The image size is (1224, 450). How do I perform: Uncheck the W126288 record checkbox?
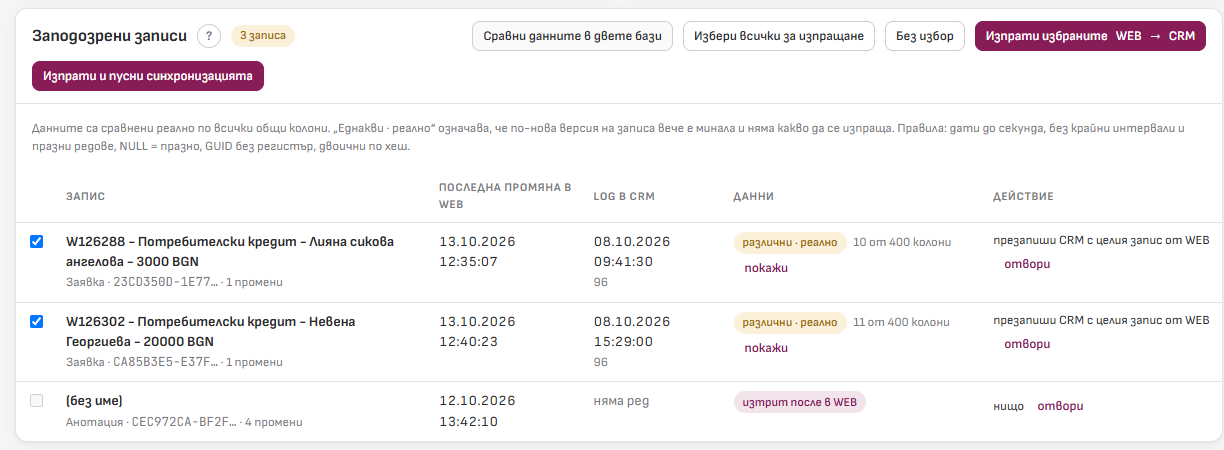[x=37, y=242]
